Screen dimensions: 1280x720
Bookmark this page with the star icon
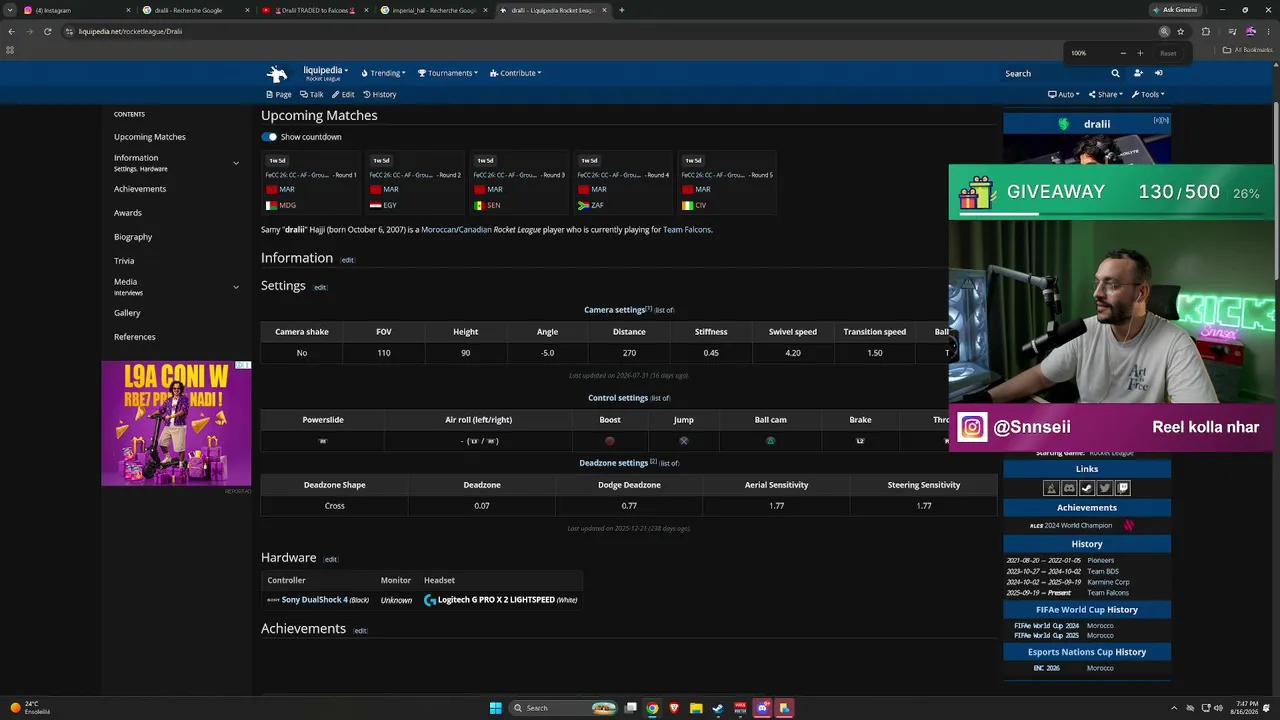pyautogui.click(x=1181, y=31)
